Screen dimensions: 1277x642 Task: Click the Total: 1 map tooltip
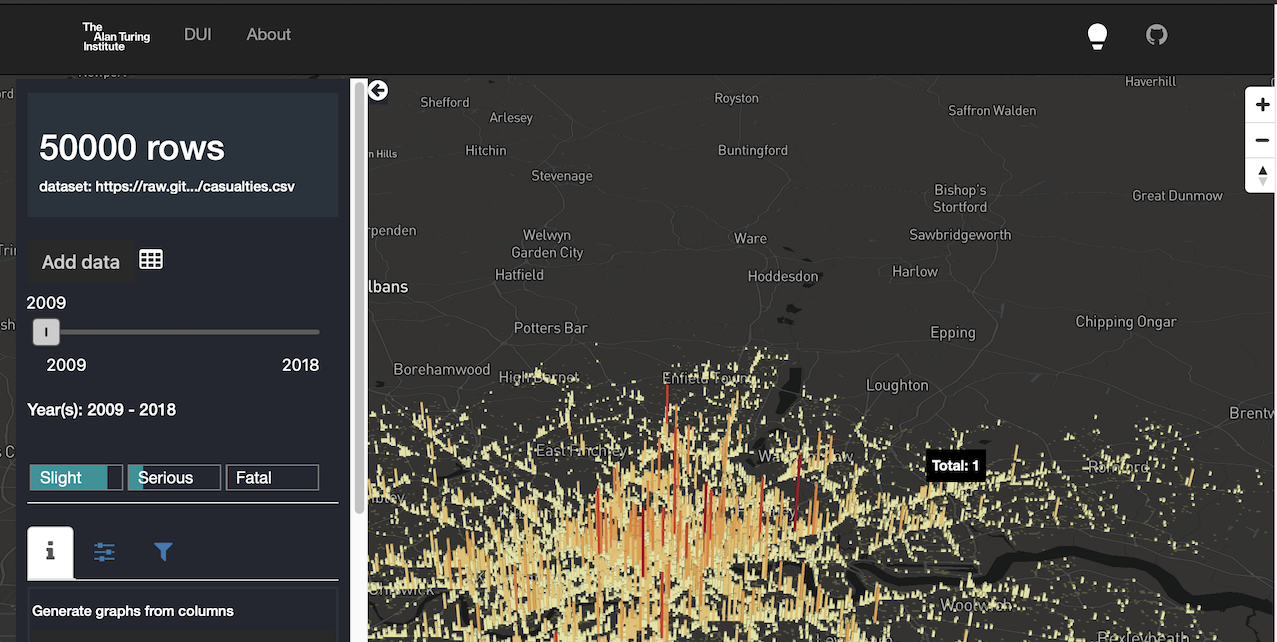(955, 466)
